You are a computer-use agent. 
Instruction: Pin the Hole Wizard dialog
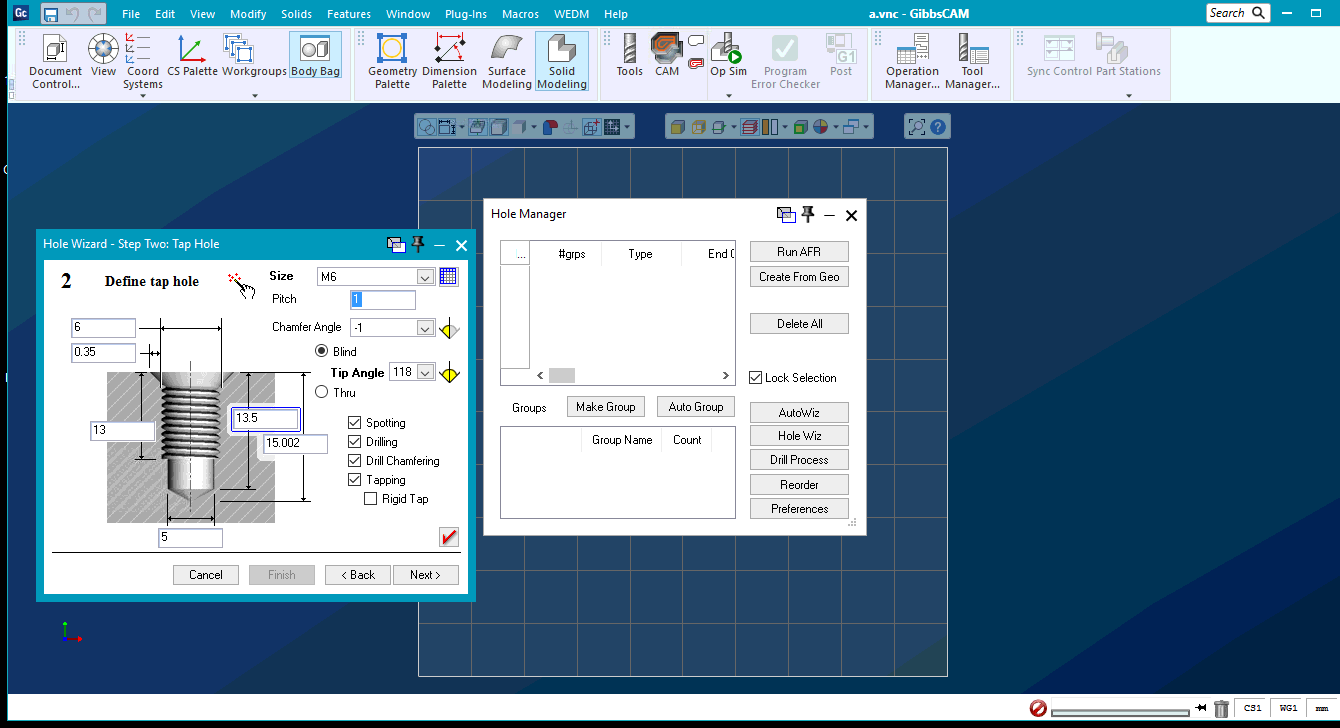(x=418, y=244)
